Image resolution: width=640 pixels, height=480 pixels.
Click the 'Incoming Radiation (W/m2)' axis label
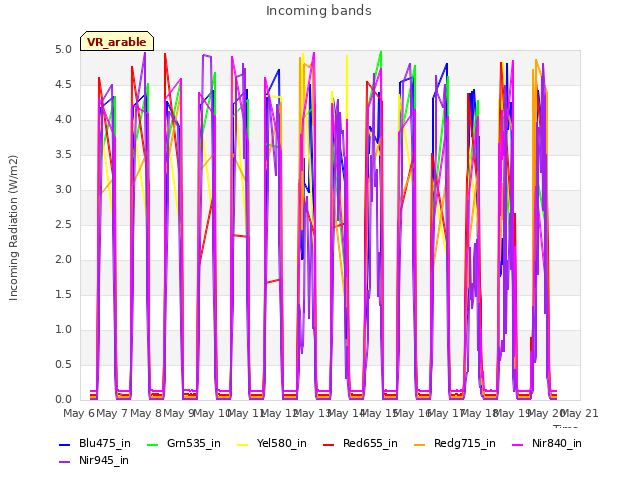click(13, 228)
